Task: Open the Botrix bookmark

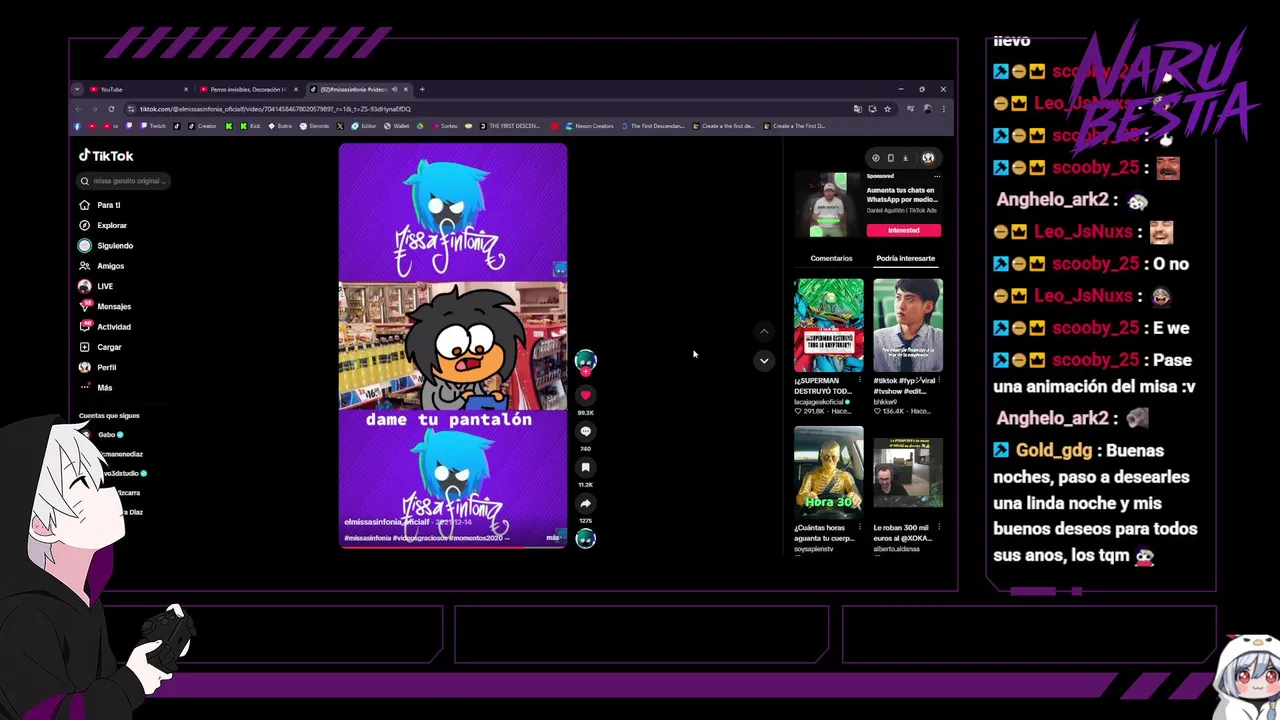Action: (280, 126)
